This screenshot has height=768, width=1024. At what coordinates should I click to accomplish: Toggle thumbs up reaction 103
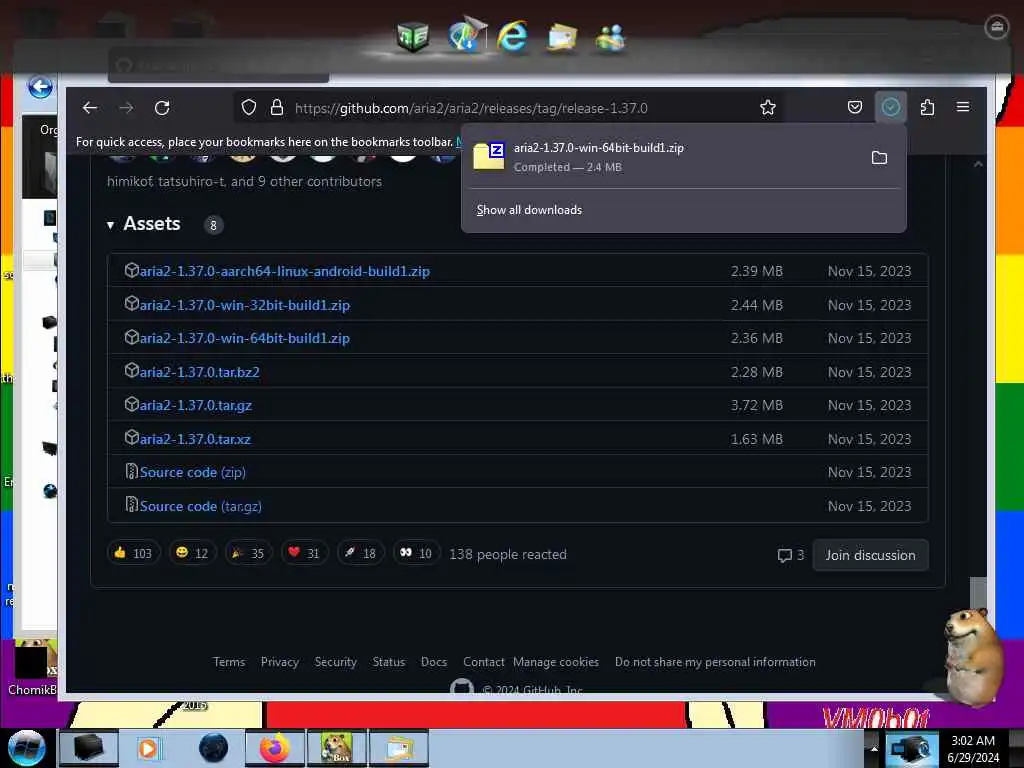point(133,554)
